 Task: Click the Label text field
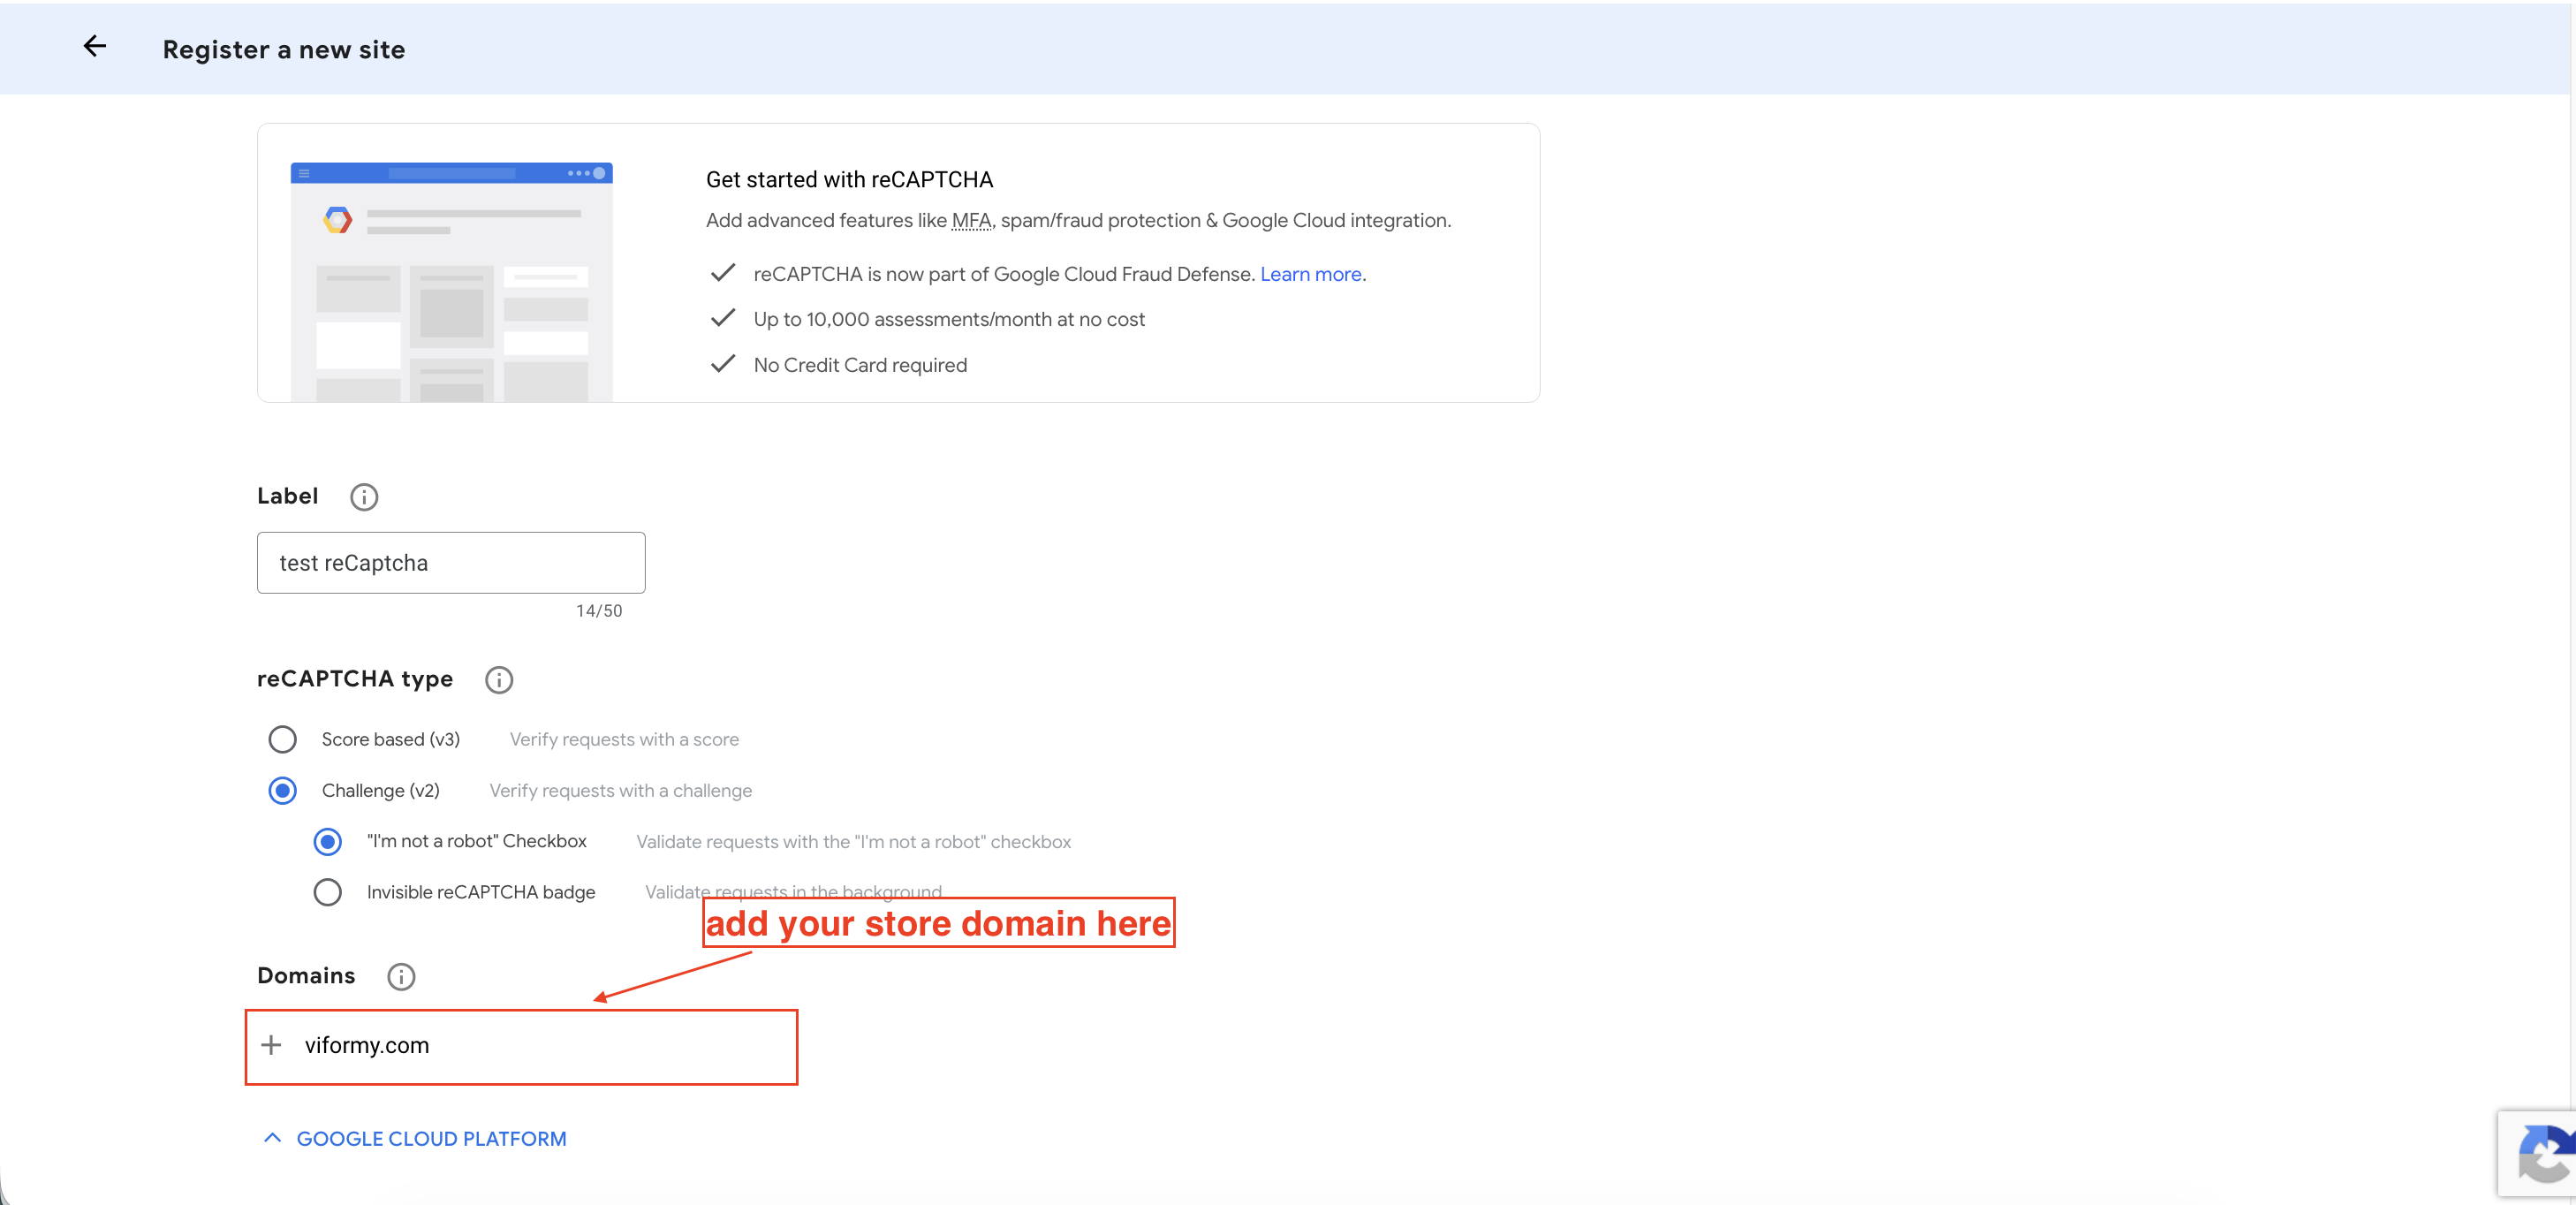451,563
